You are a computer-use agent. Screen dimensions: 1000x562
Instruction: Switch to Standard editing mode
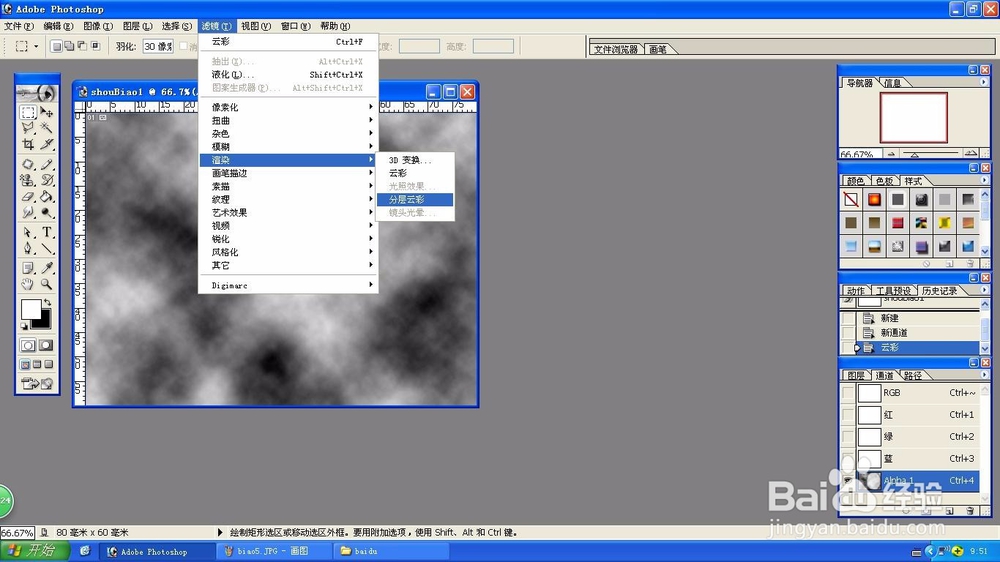[27, 345]
